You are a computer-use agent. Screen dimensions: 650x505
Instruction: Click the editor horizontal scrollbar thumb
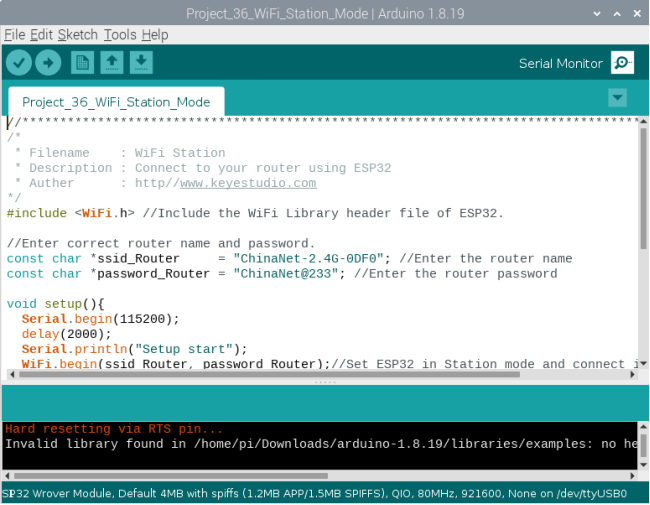269,374
